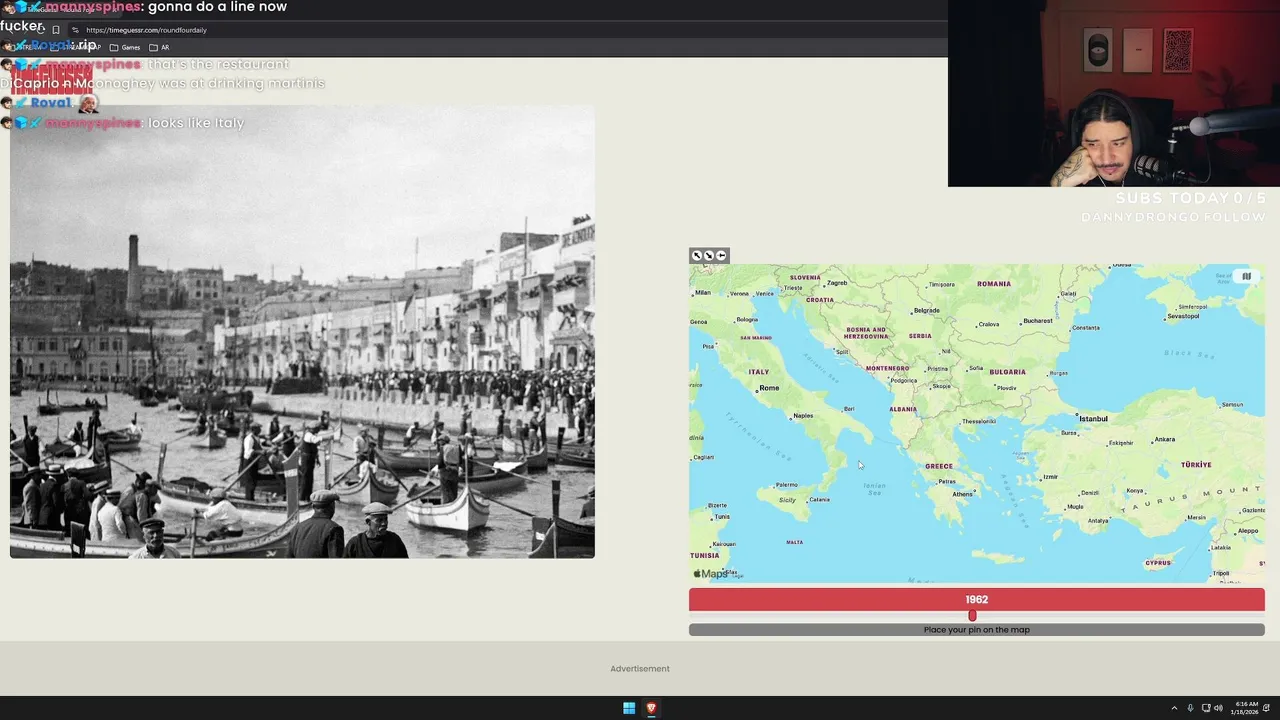Click Izmir on the map
This screenshot has width=1280, height=720.
(x=1049, y=477)
